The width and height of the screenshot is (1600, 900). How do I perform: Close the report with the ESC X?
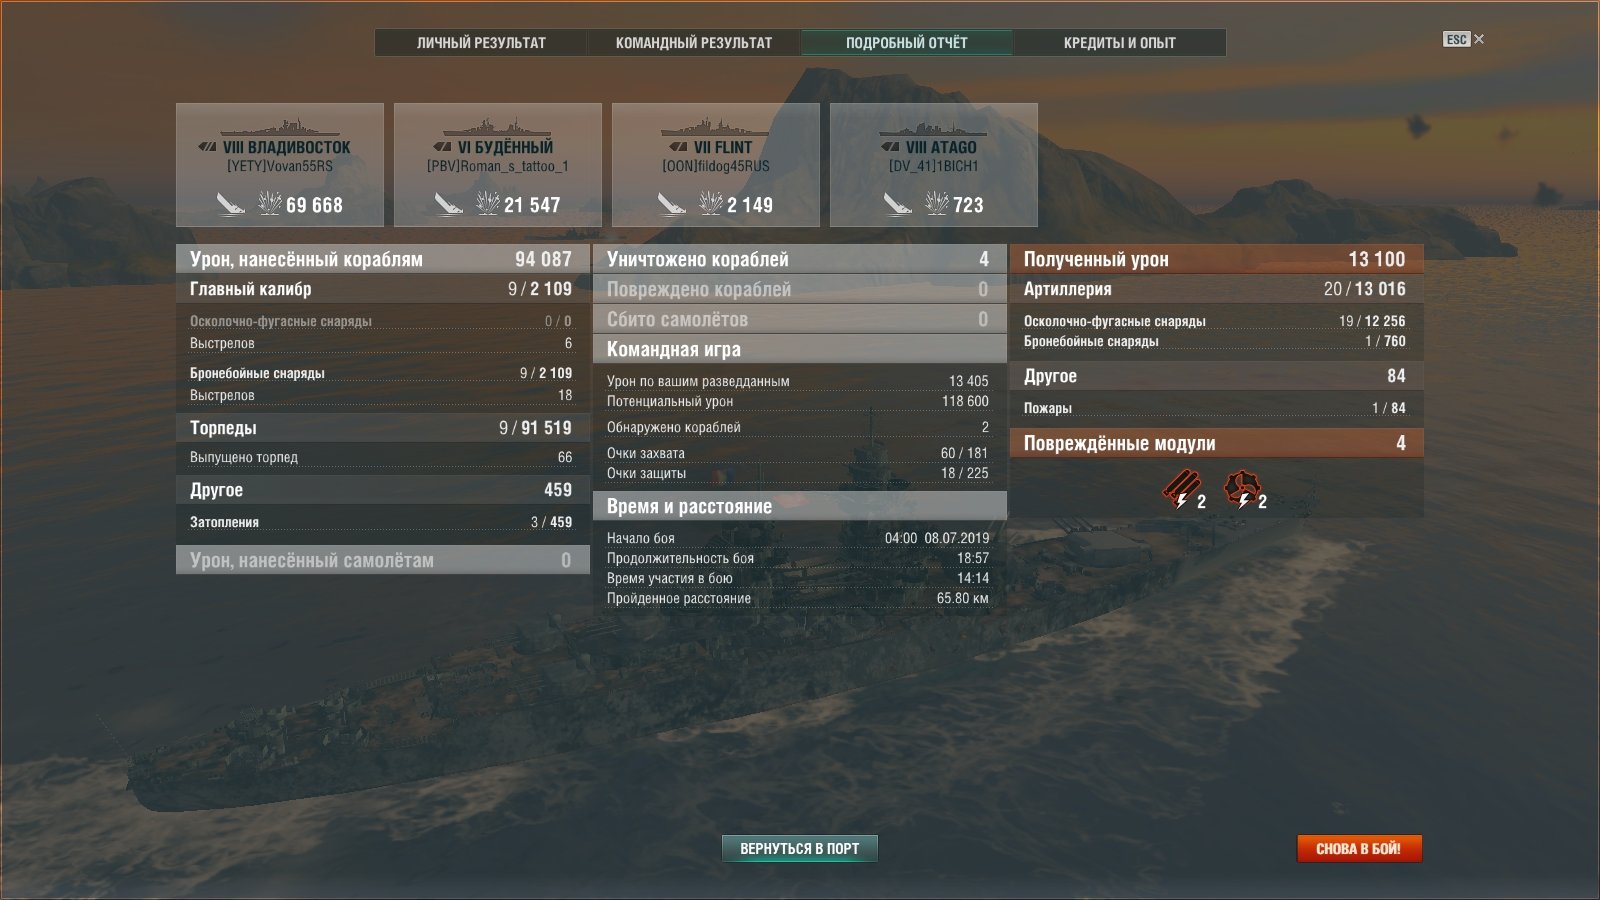[x=1464, y=39]
